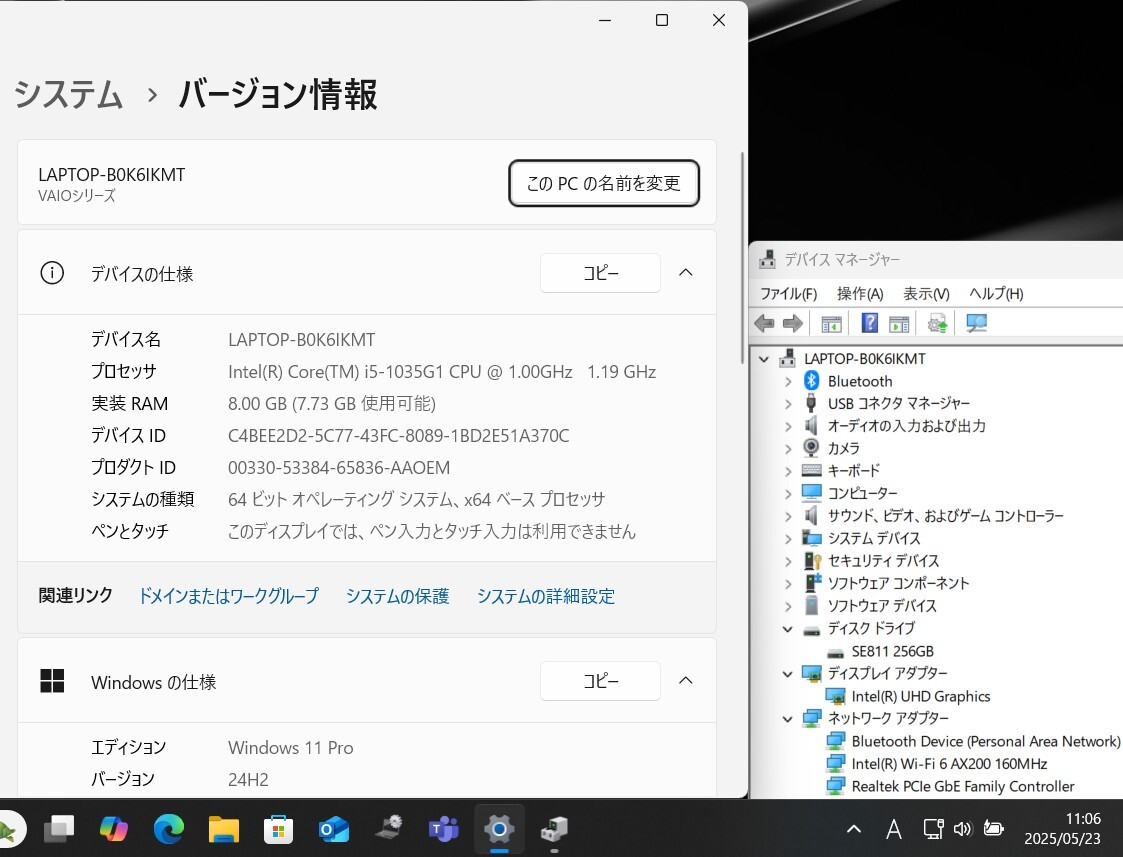The width and height of the screenshot is (1123, 857).
Task: Click product ID 00330-53384-65836-AAOEM
Action: (339, 468)
